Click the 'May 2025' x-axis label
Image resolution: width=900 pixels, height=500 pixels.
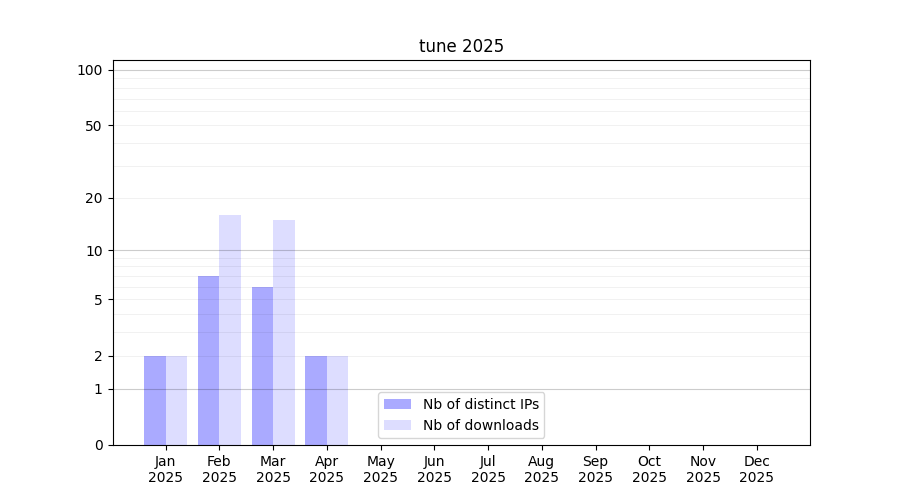tap(380, 469)
